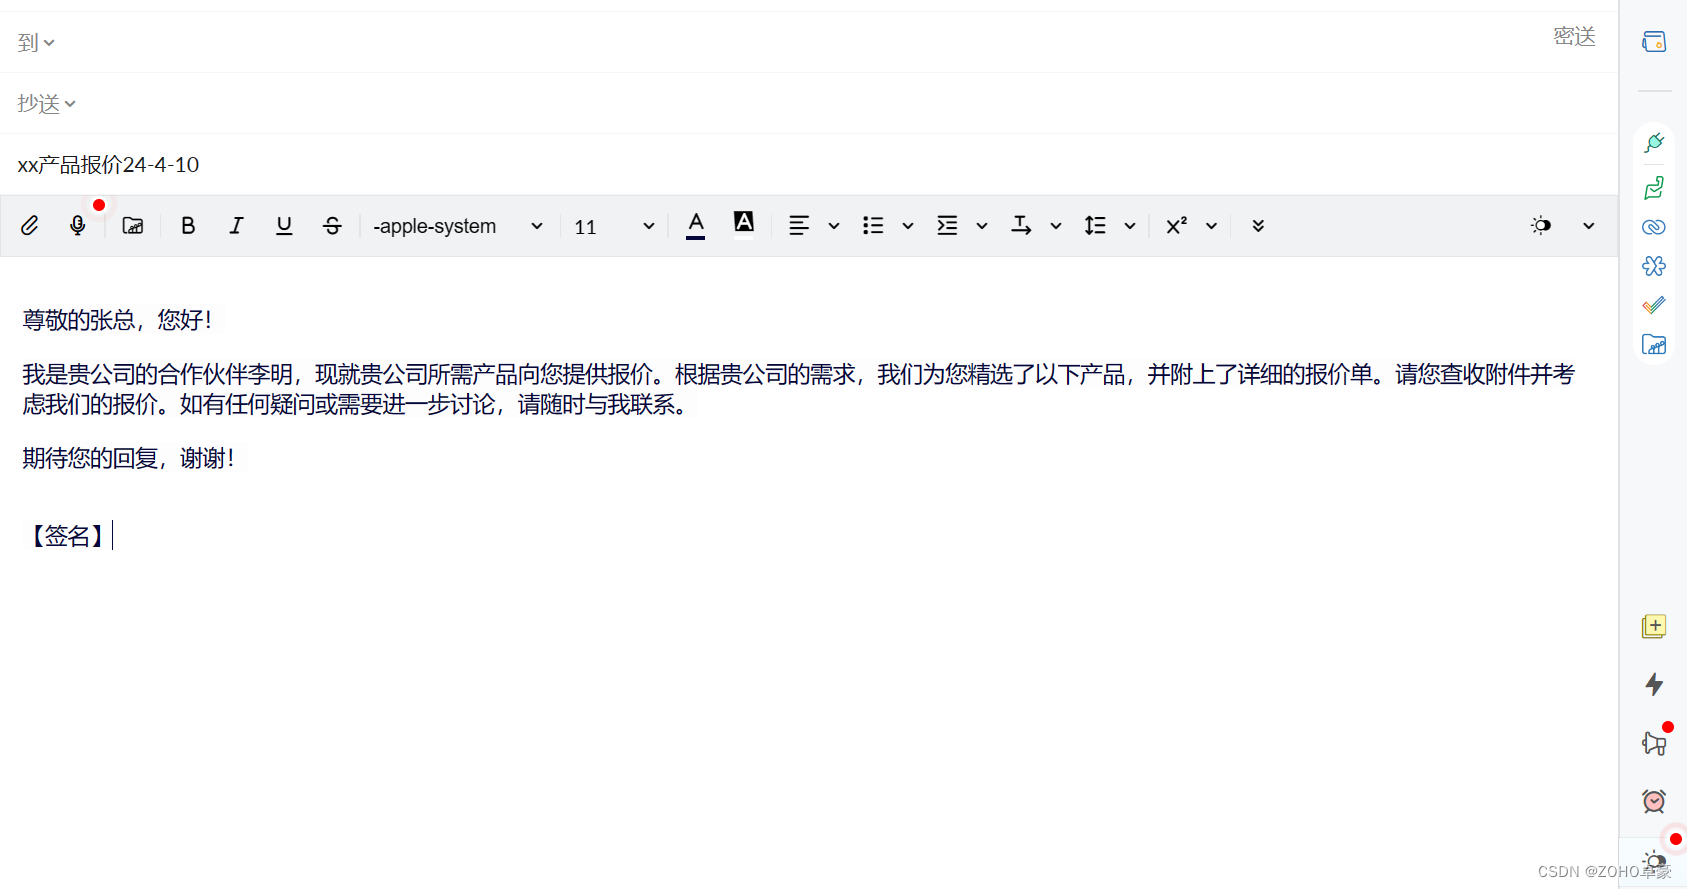Click the 【签名】 placeholder text
This screenshot has height=889, width=1687.
tap(67, 536)
